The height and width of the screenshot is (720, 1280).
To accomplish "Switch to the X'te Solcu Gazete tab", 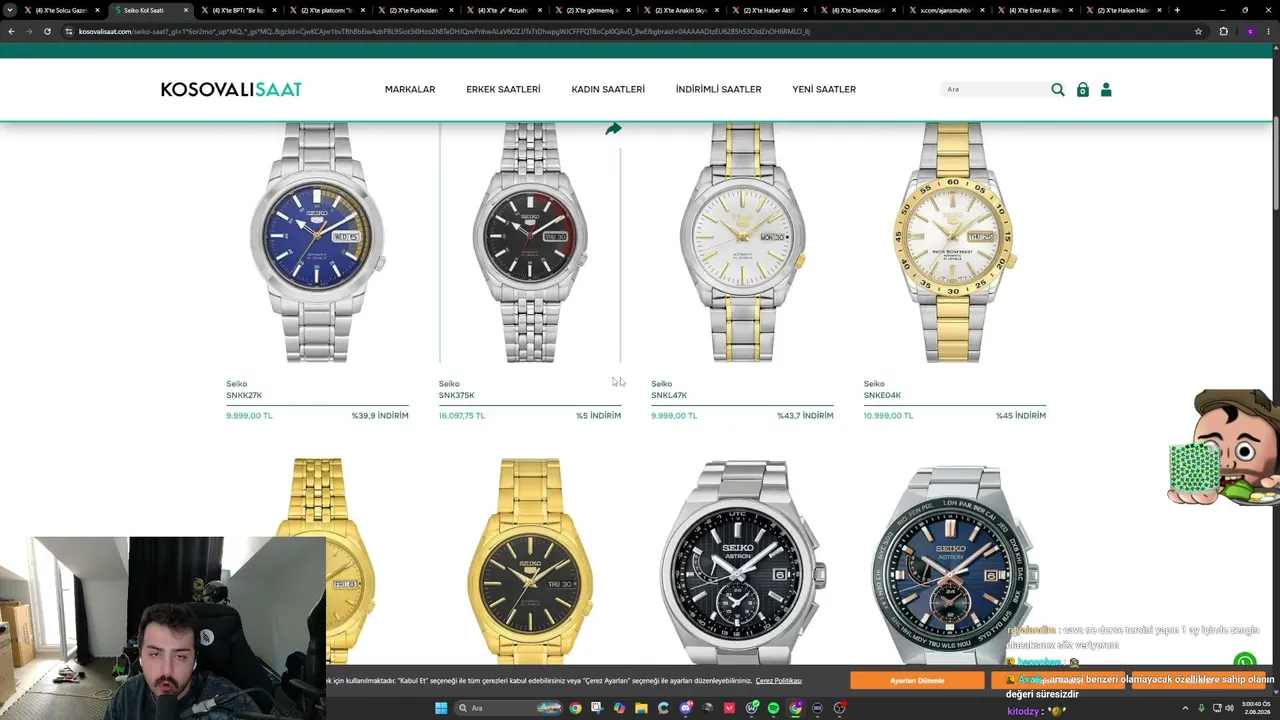I will (x=62, y=10).
